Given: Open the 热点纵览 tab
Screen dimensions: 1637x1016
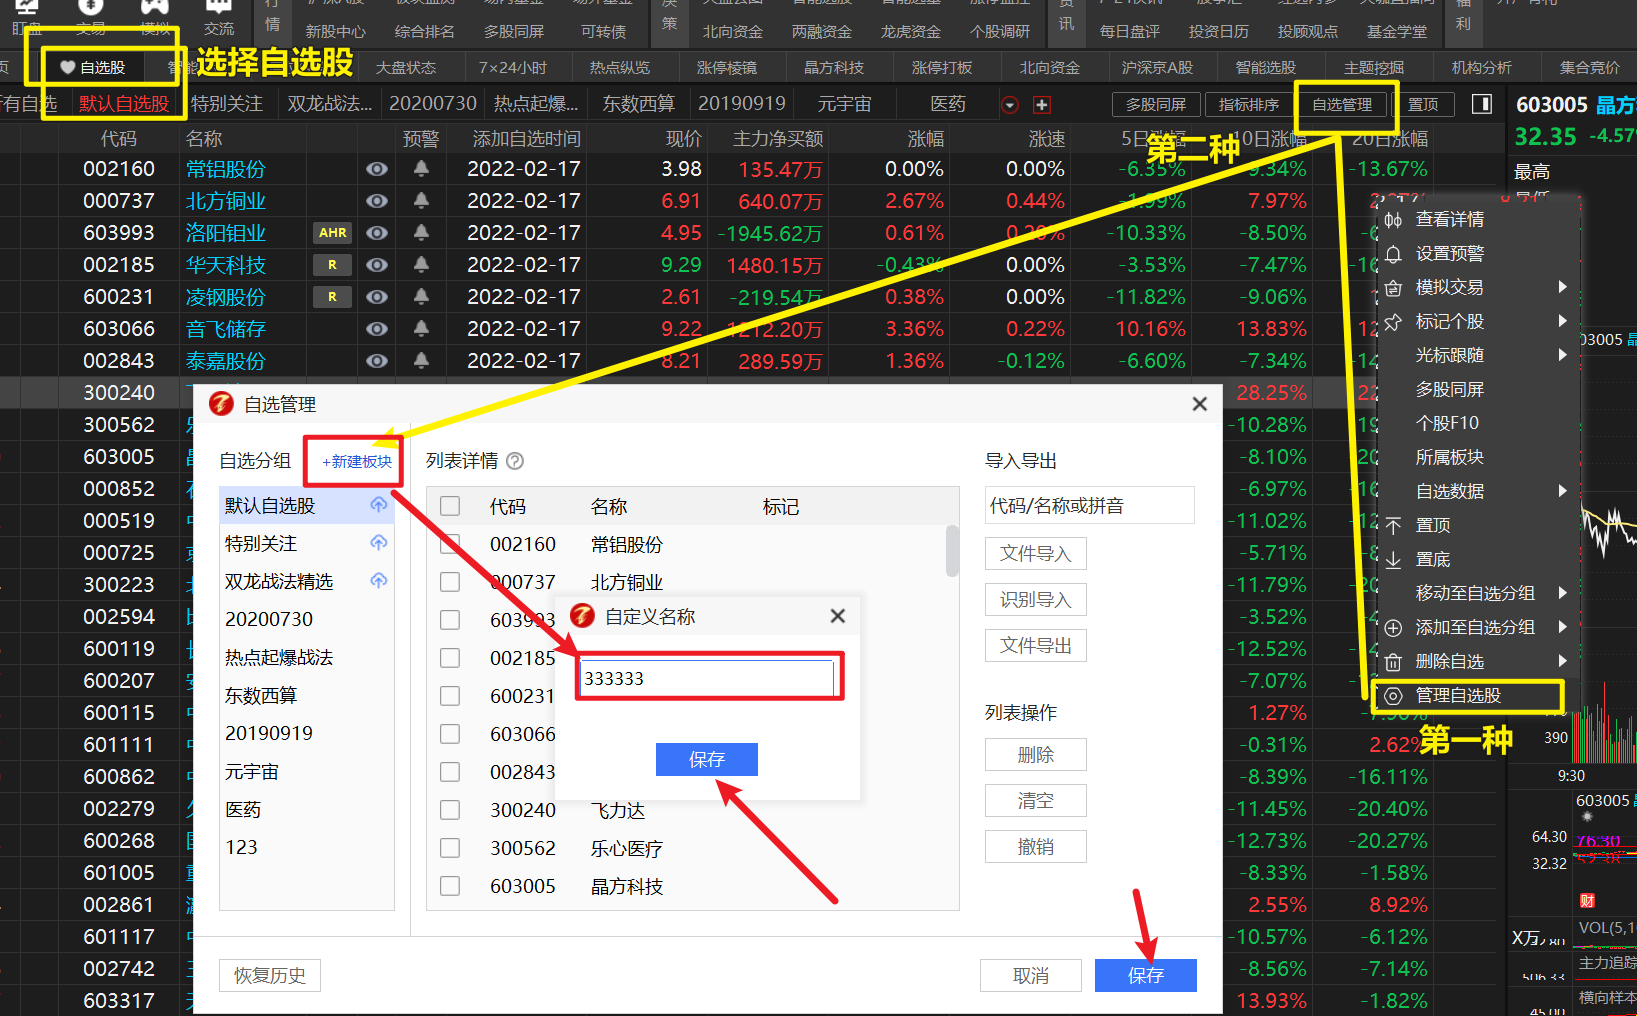Looking at the screenshot, I should pyautogui.click(x=620, y=67).
